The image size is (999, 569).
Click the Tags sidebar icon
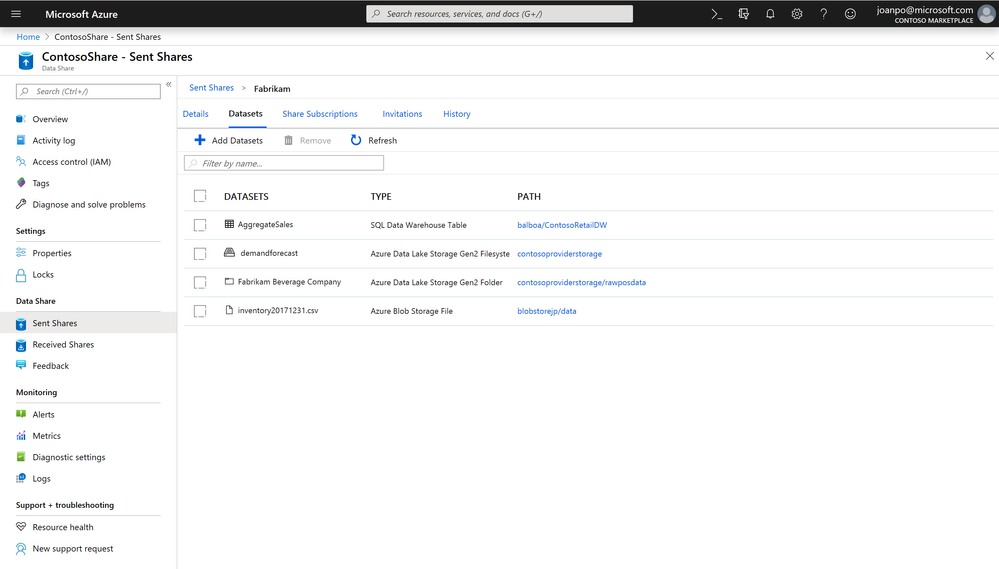(21, 183)
